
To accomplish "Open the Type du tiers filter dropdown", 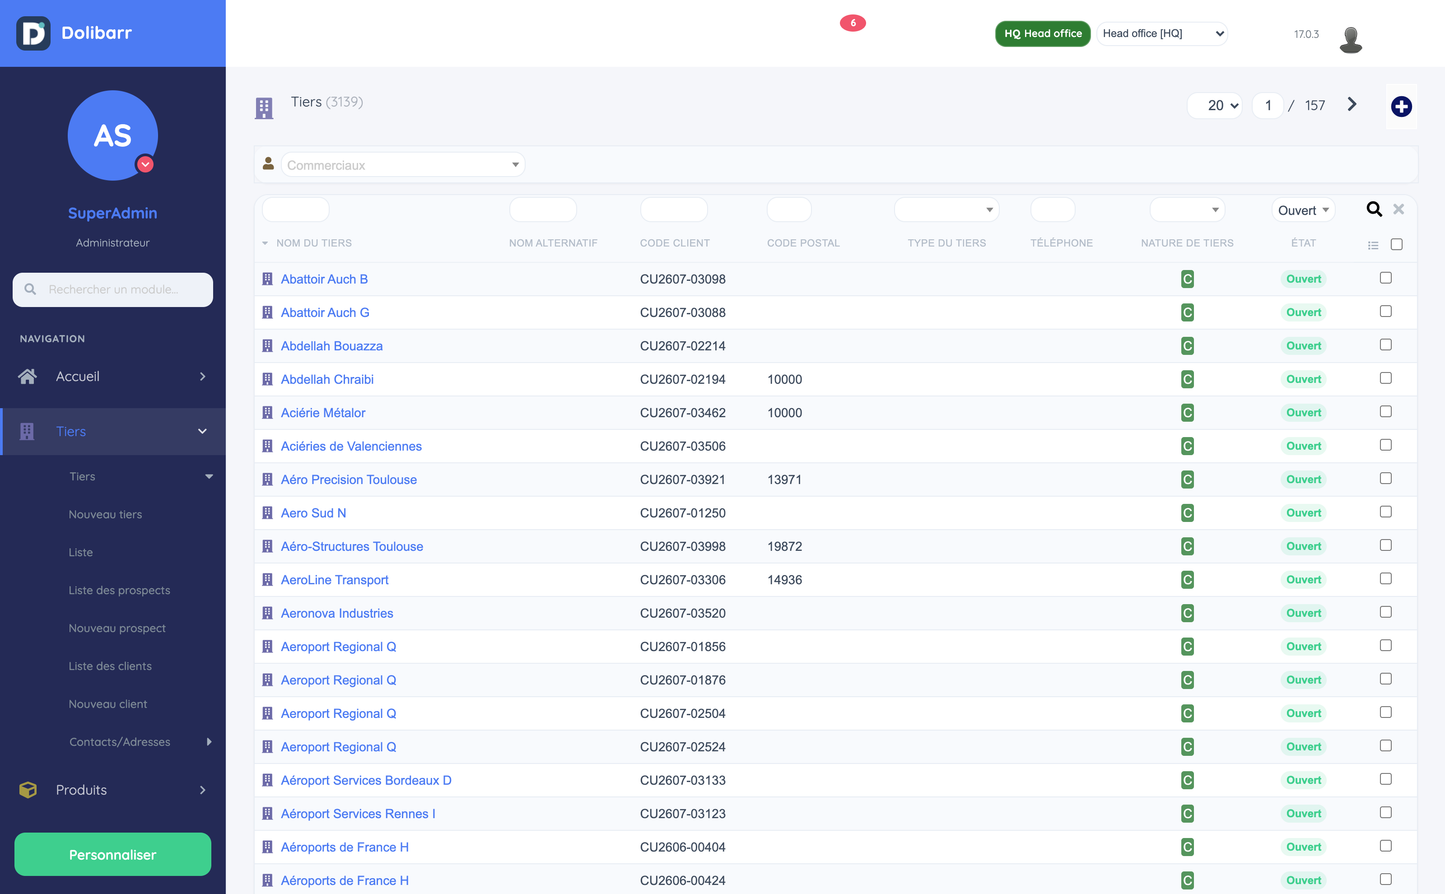I will coord(946,209).
